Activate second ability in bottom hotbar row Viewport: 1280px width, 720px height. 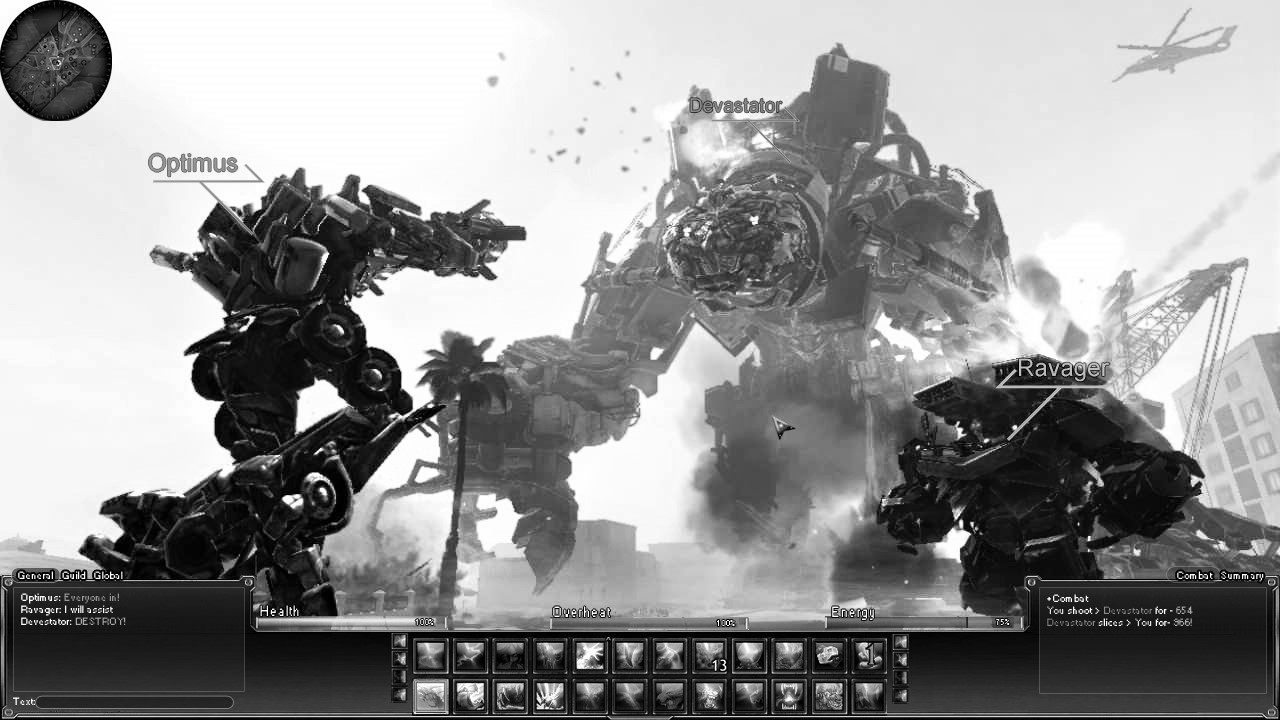[x=471, y=696]
